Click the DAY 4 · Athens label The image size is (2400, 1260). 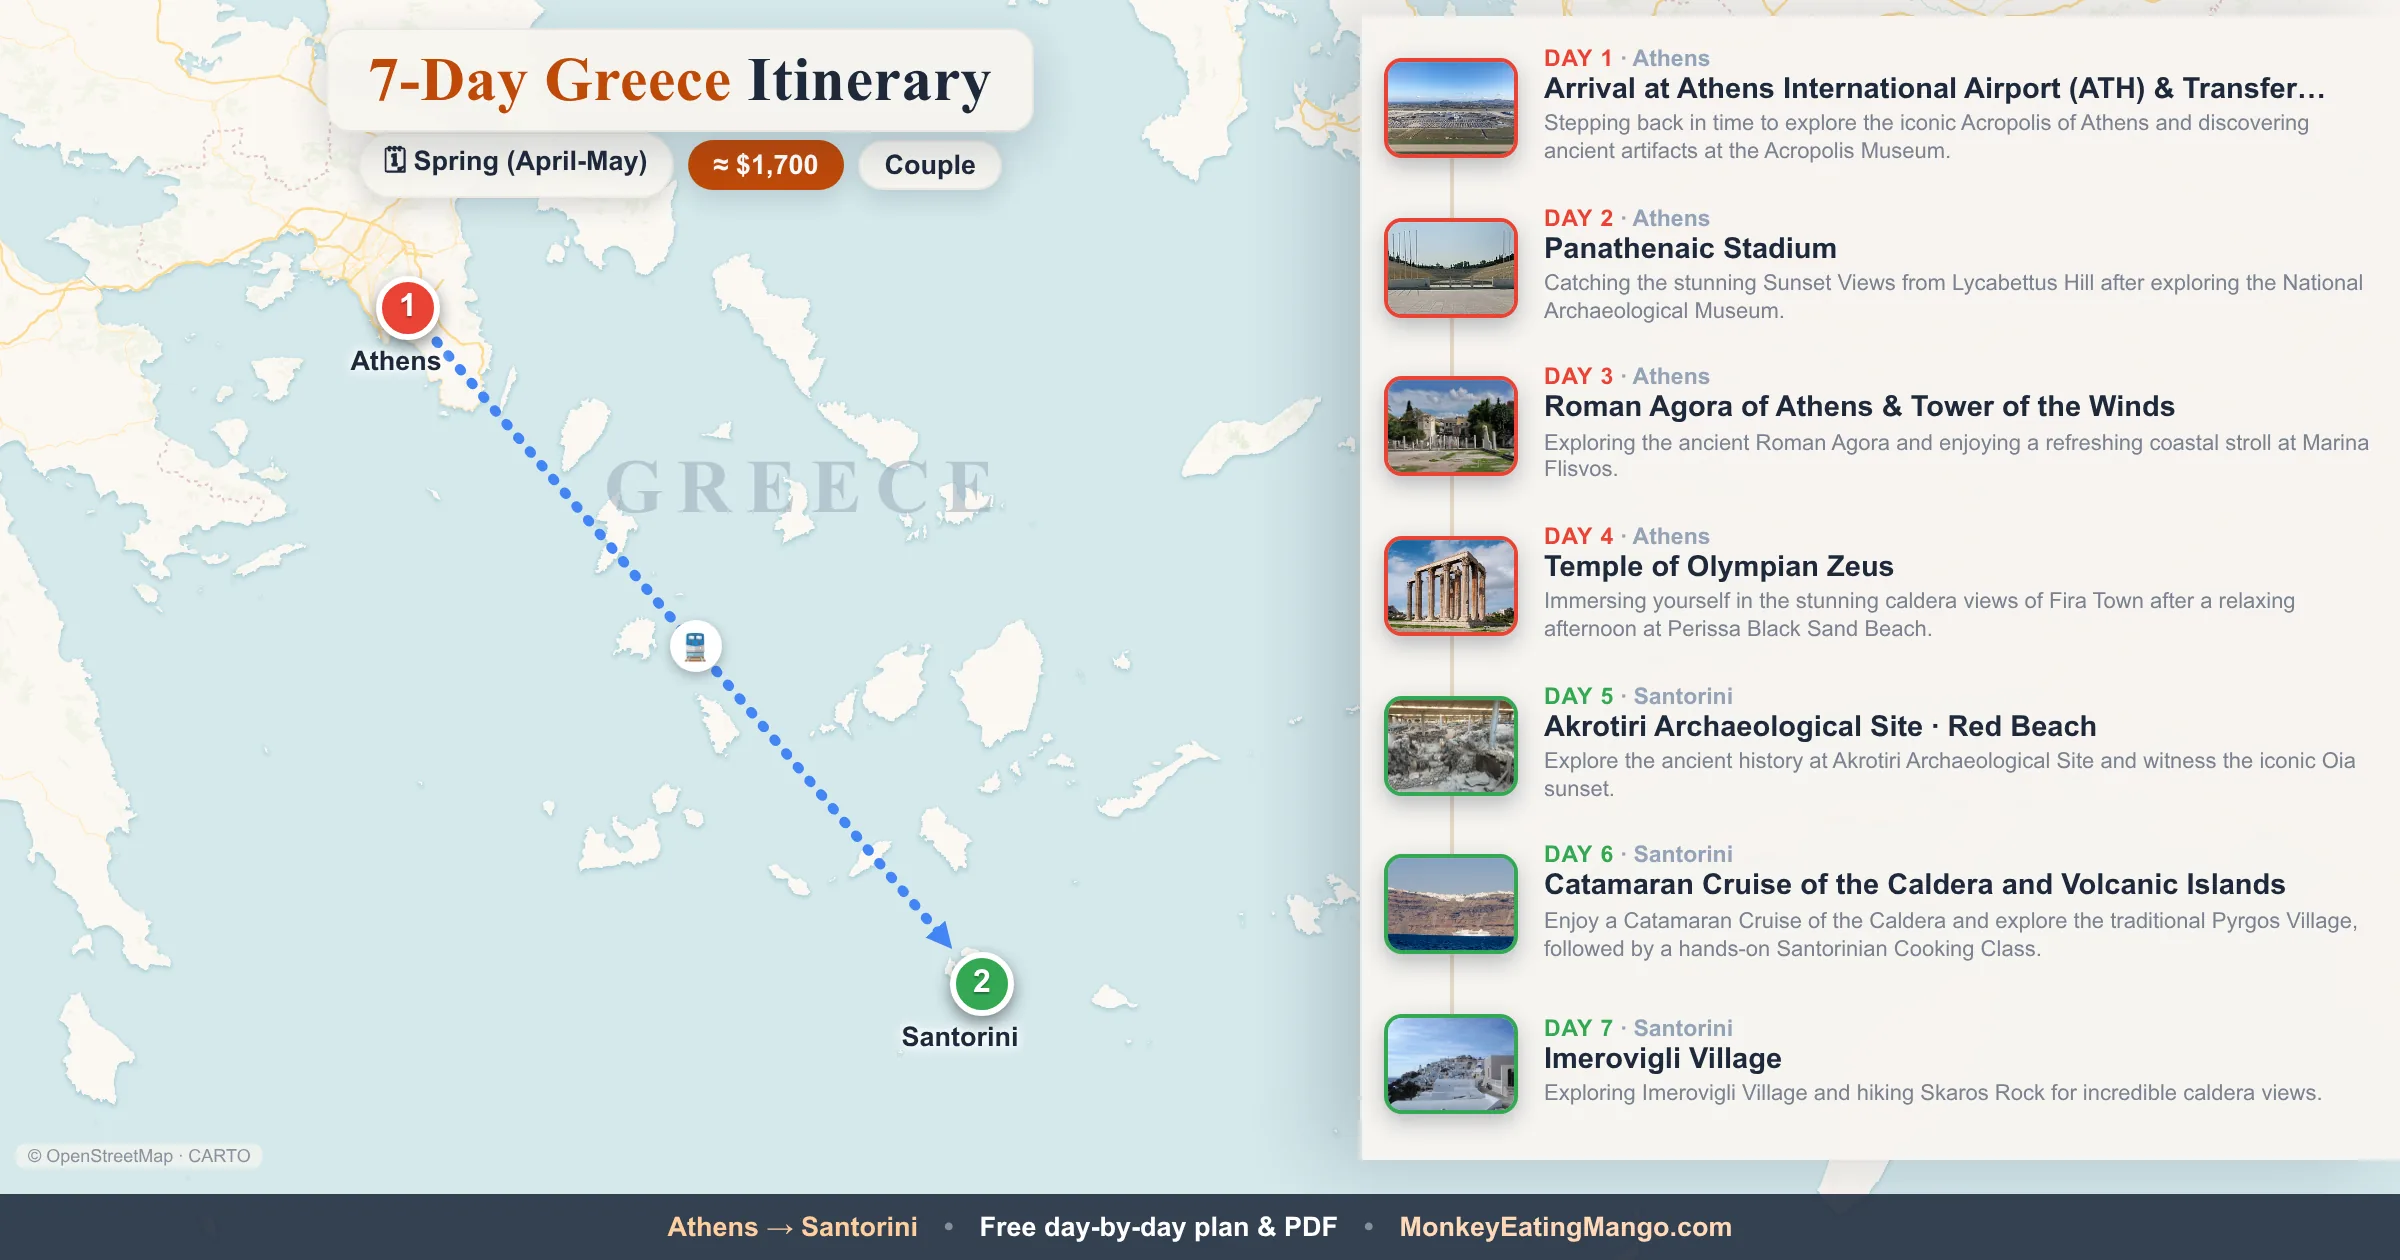click(x=1626, y=536)
